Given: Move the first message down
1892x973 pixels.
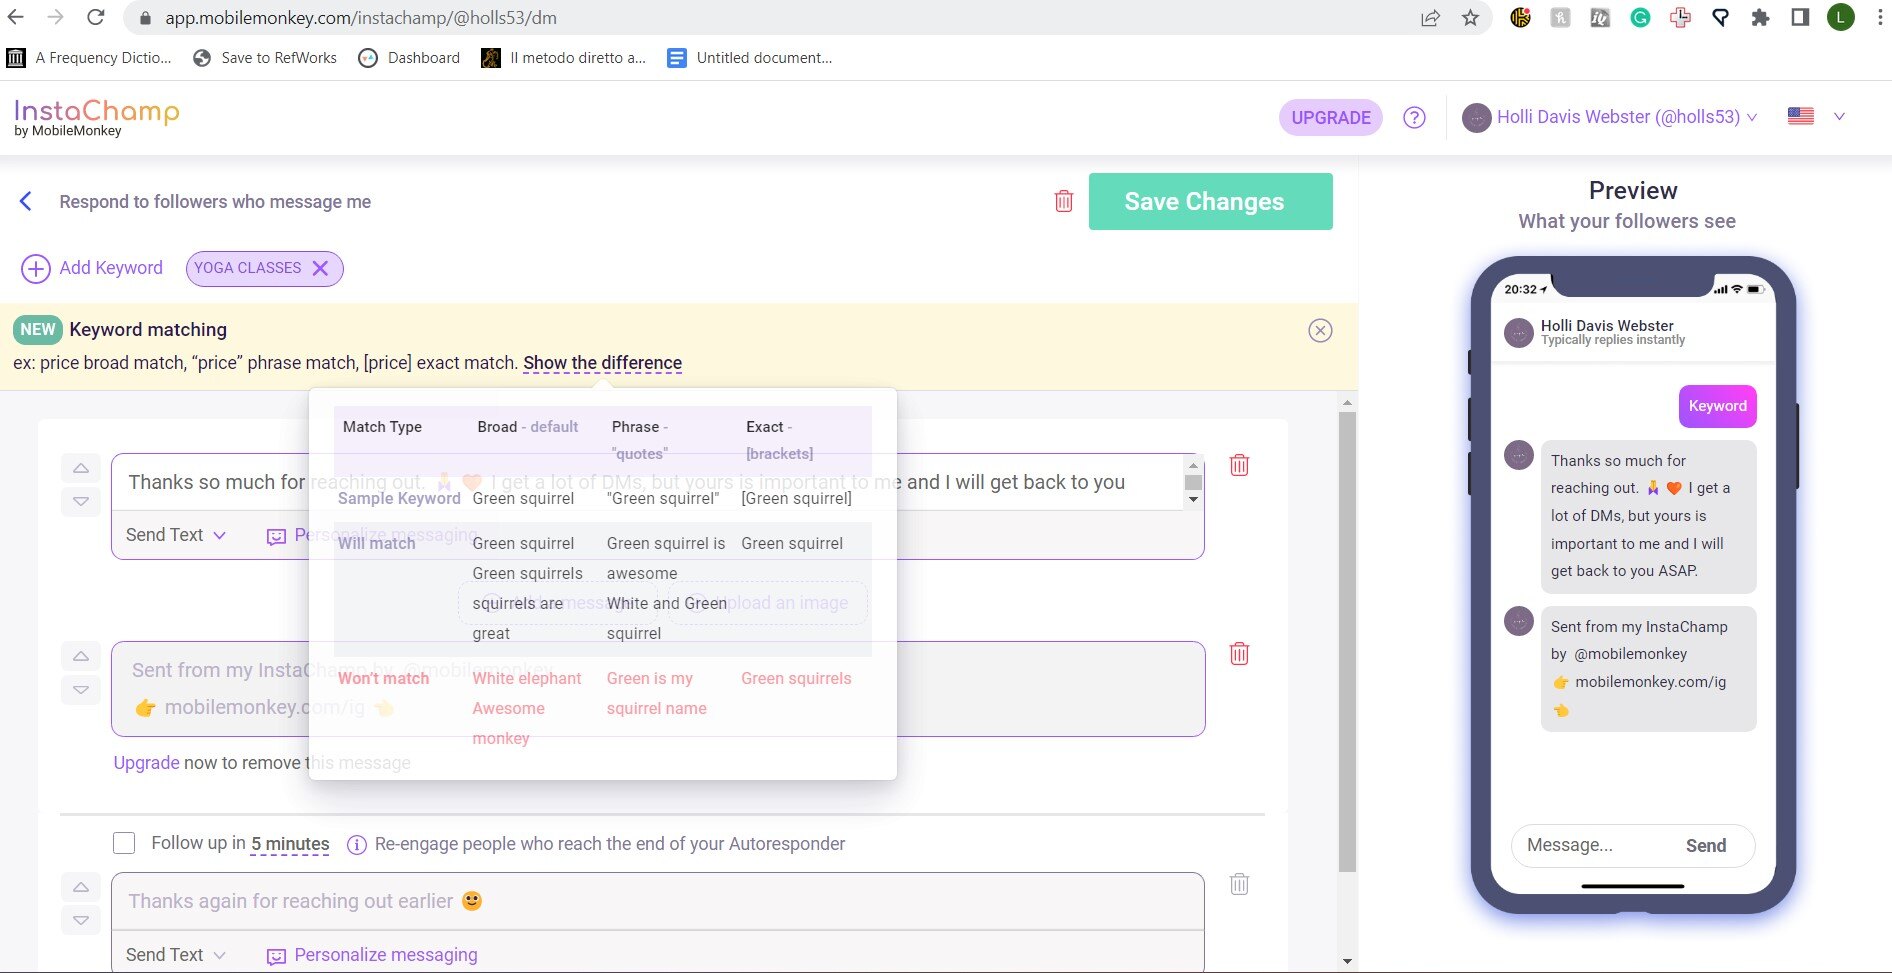Looking at the screenshot, I should tap(81, 501).
